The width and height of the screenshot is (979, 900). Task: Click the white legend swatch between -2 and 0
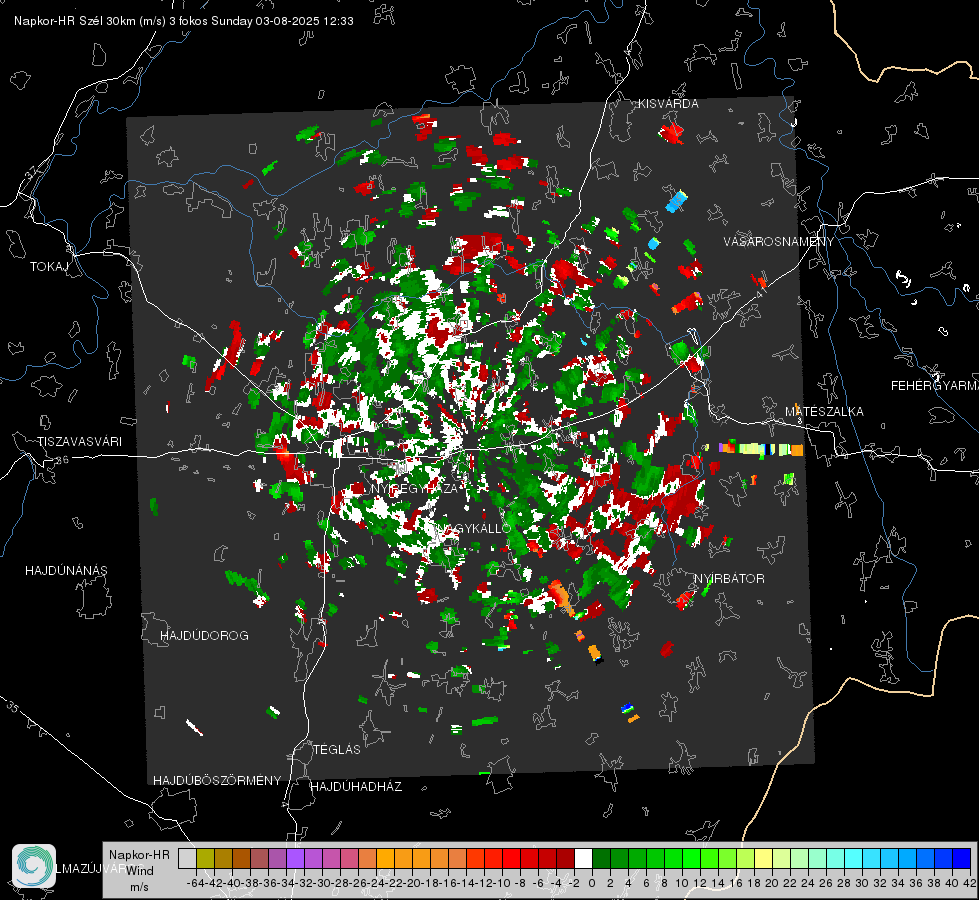click(583, 859)
